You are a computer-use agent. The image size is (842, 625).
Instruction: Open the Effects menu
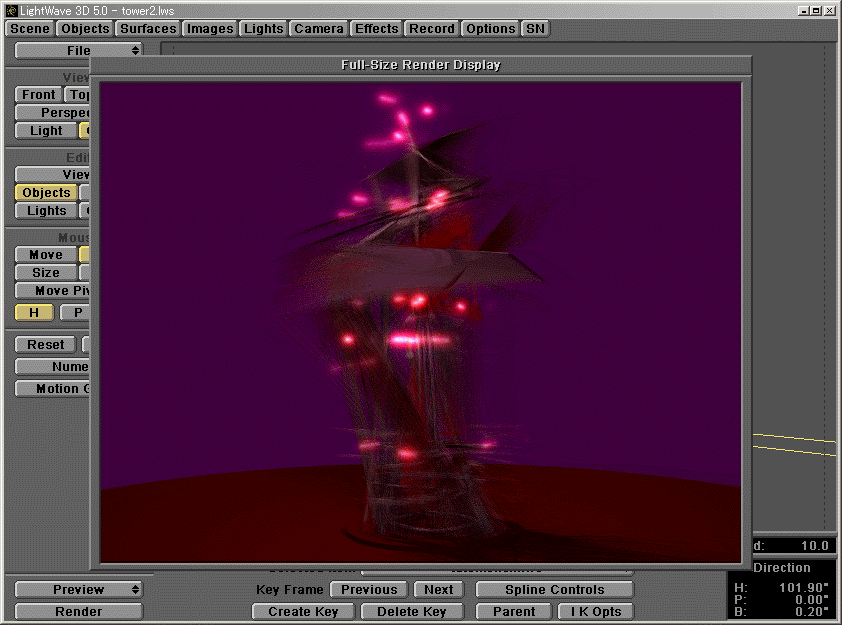376,28
